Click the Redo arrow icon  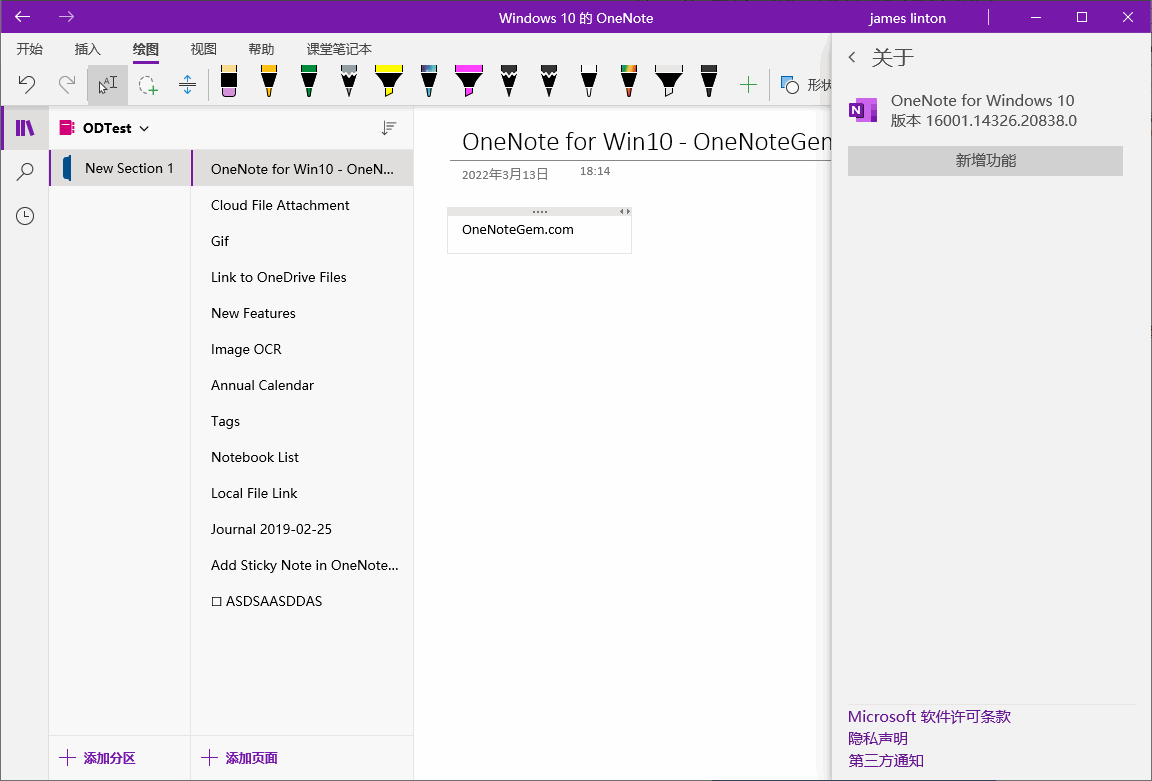67,84
